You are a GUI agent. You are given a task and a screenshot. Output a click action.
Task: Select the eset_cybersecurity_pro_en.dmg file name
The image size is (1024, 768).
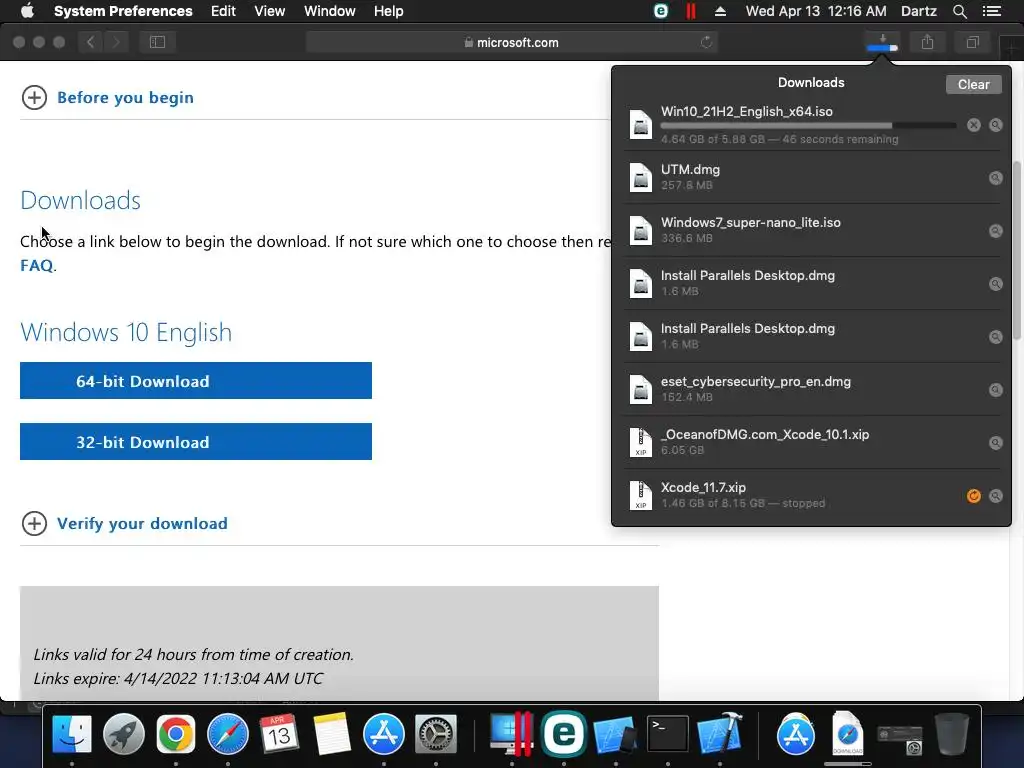point(756,382)
